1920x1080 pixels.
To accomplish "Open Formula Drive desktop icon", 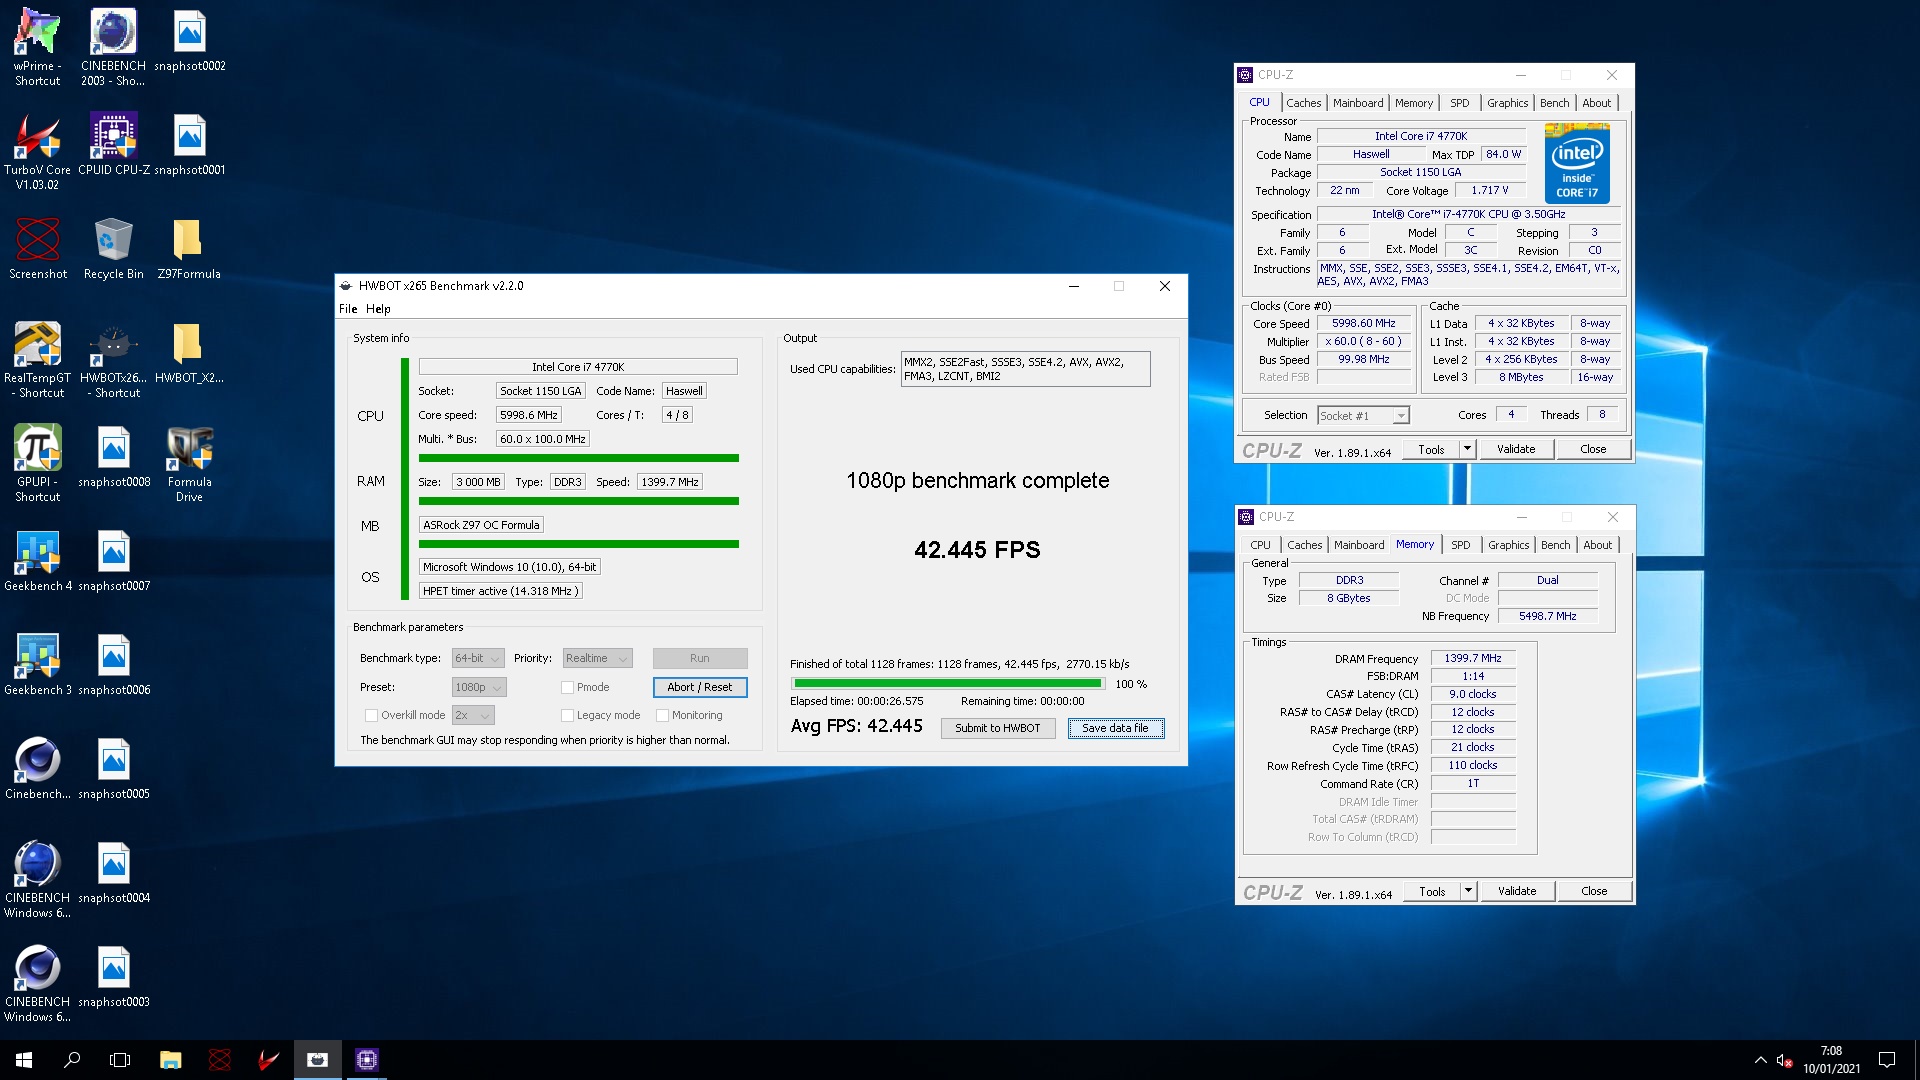I will click(x=189, y=463).
